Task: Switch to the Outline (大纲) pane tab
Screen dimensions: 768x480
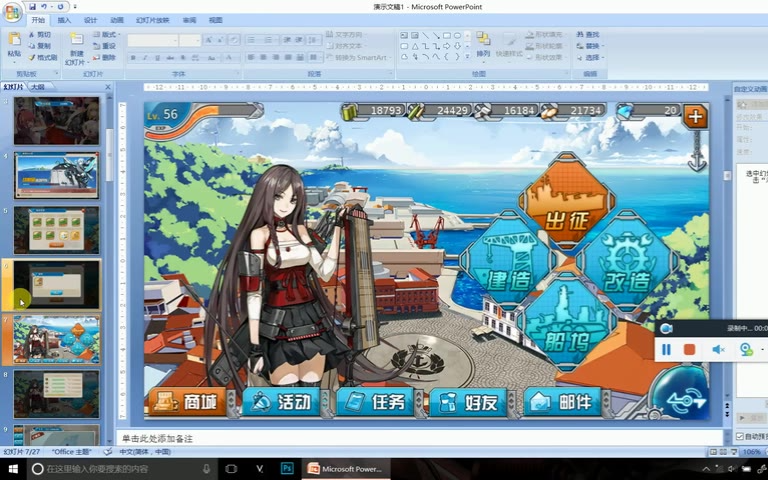Action: [38, 87]
